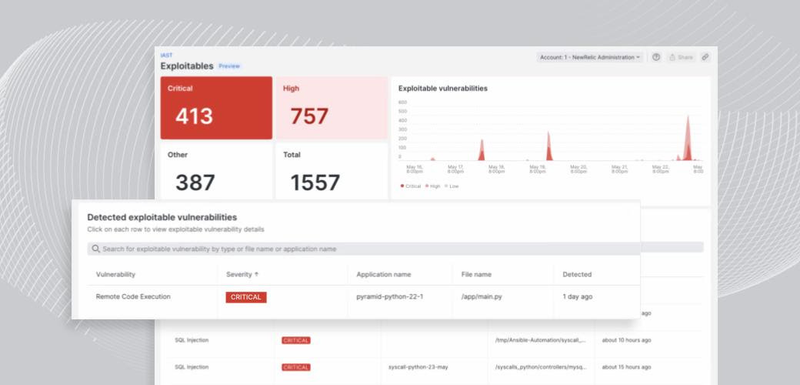The image size is (800, 385).
Task: Click the search magnifier icon
Action: [96, 249]
